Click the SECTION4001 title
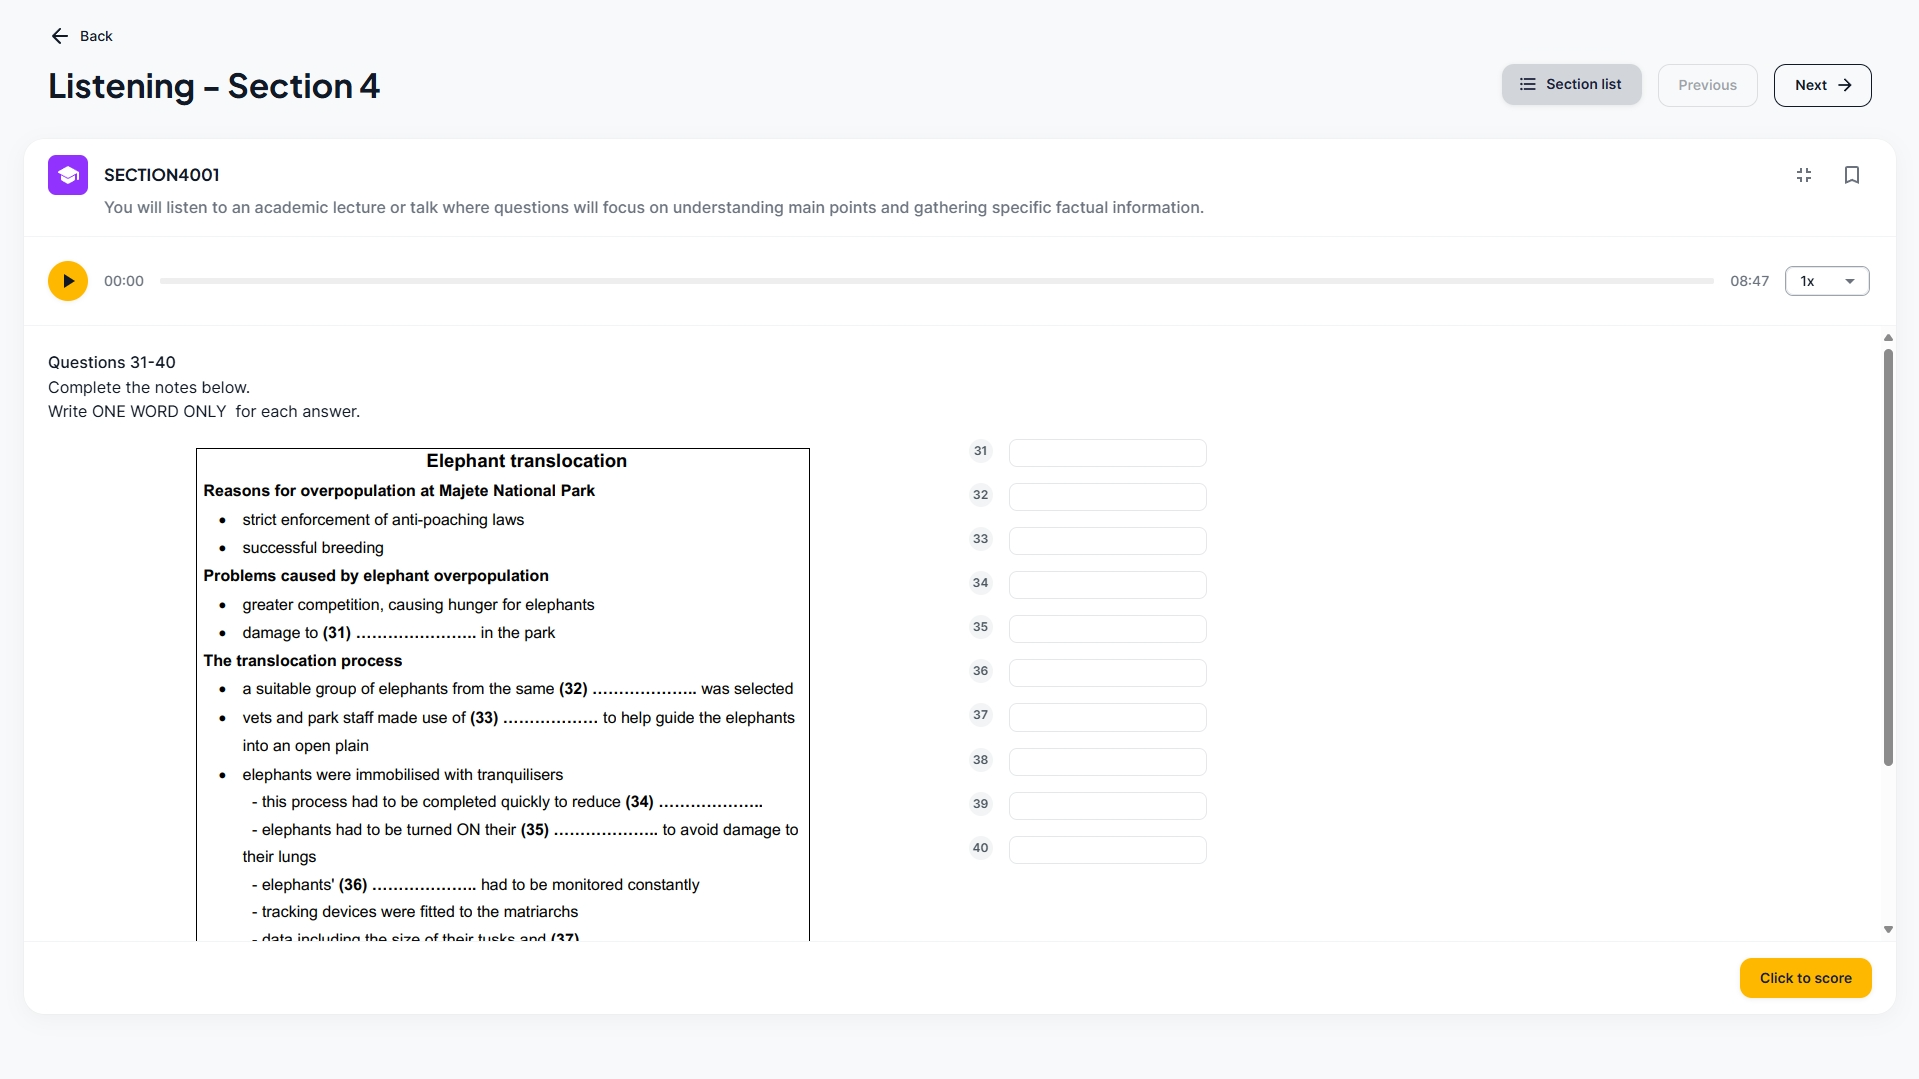 (162, 175)
